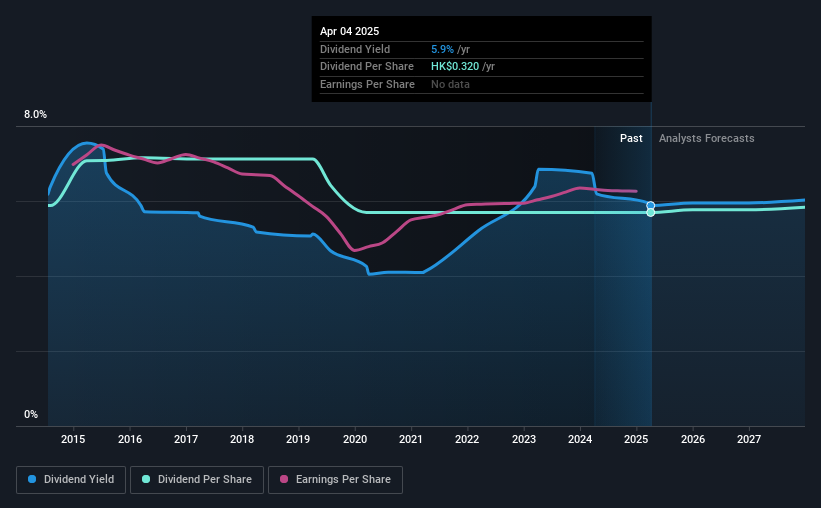
Task: Click the tooltip Dividend Yield row label
Action: tap(355, 49)
